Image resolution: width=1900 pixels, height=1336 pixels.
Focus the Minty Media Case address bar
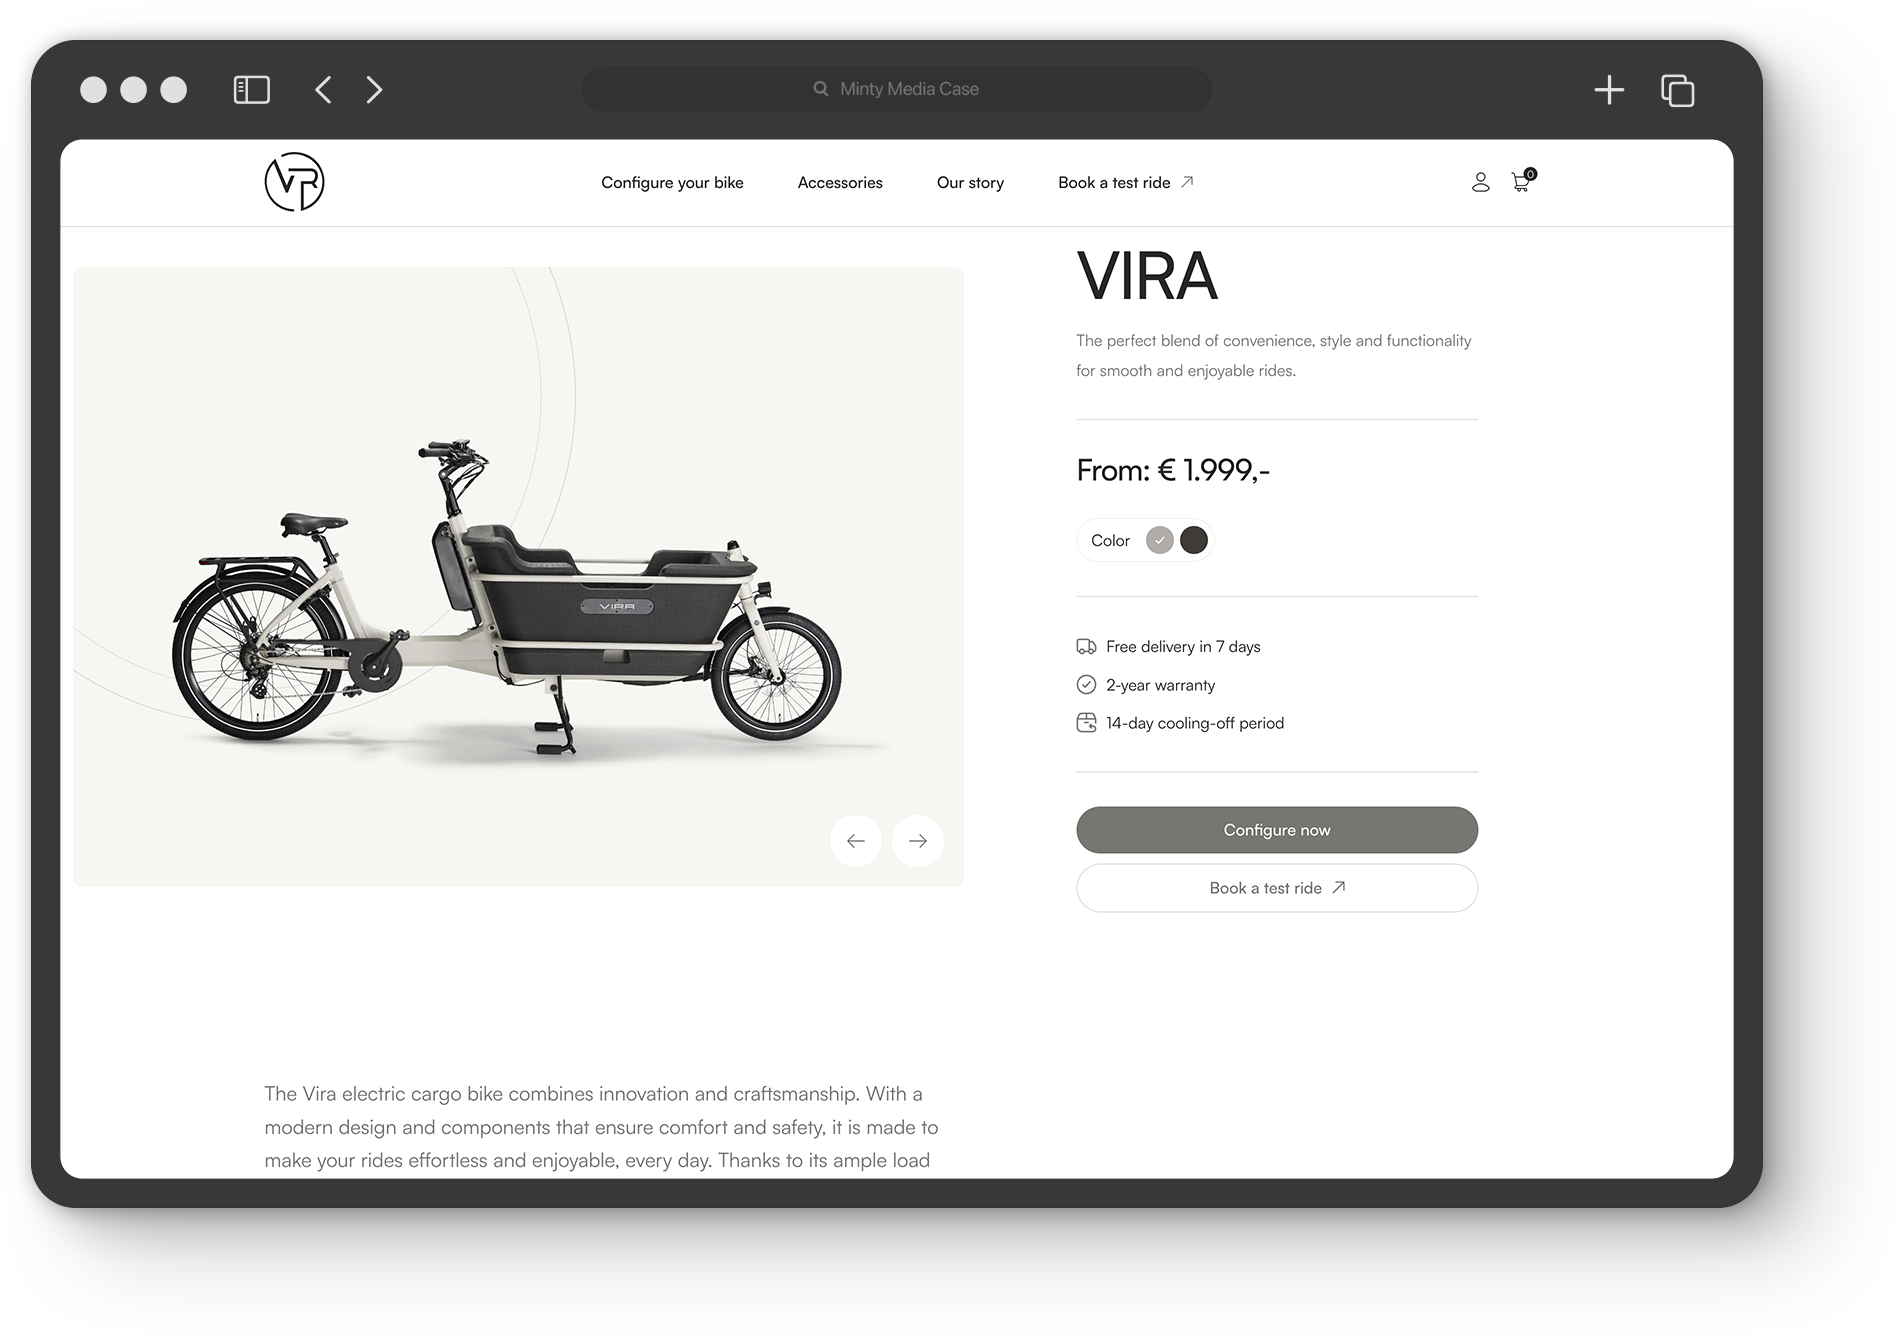coord(897,89)
